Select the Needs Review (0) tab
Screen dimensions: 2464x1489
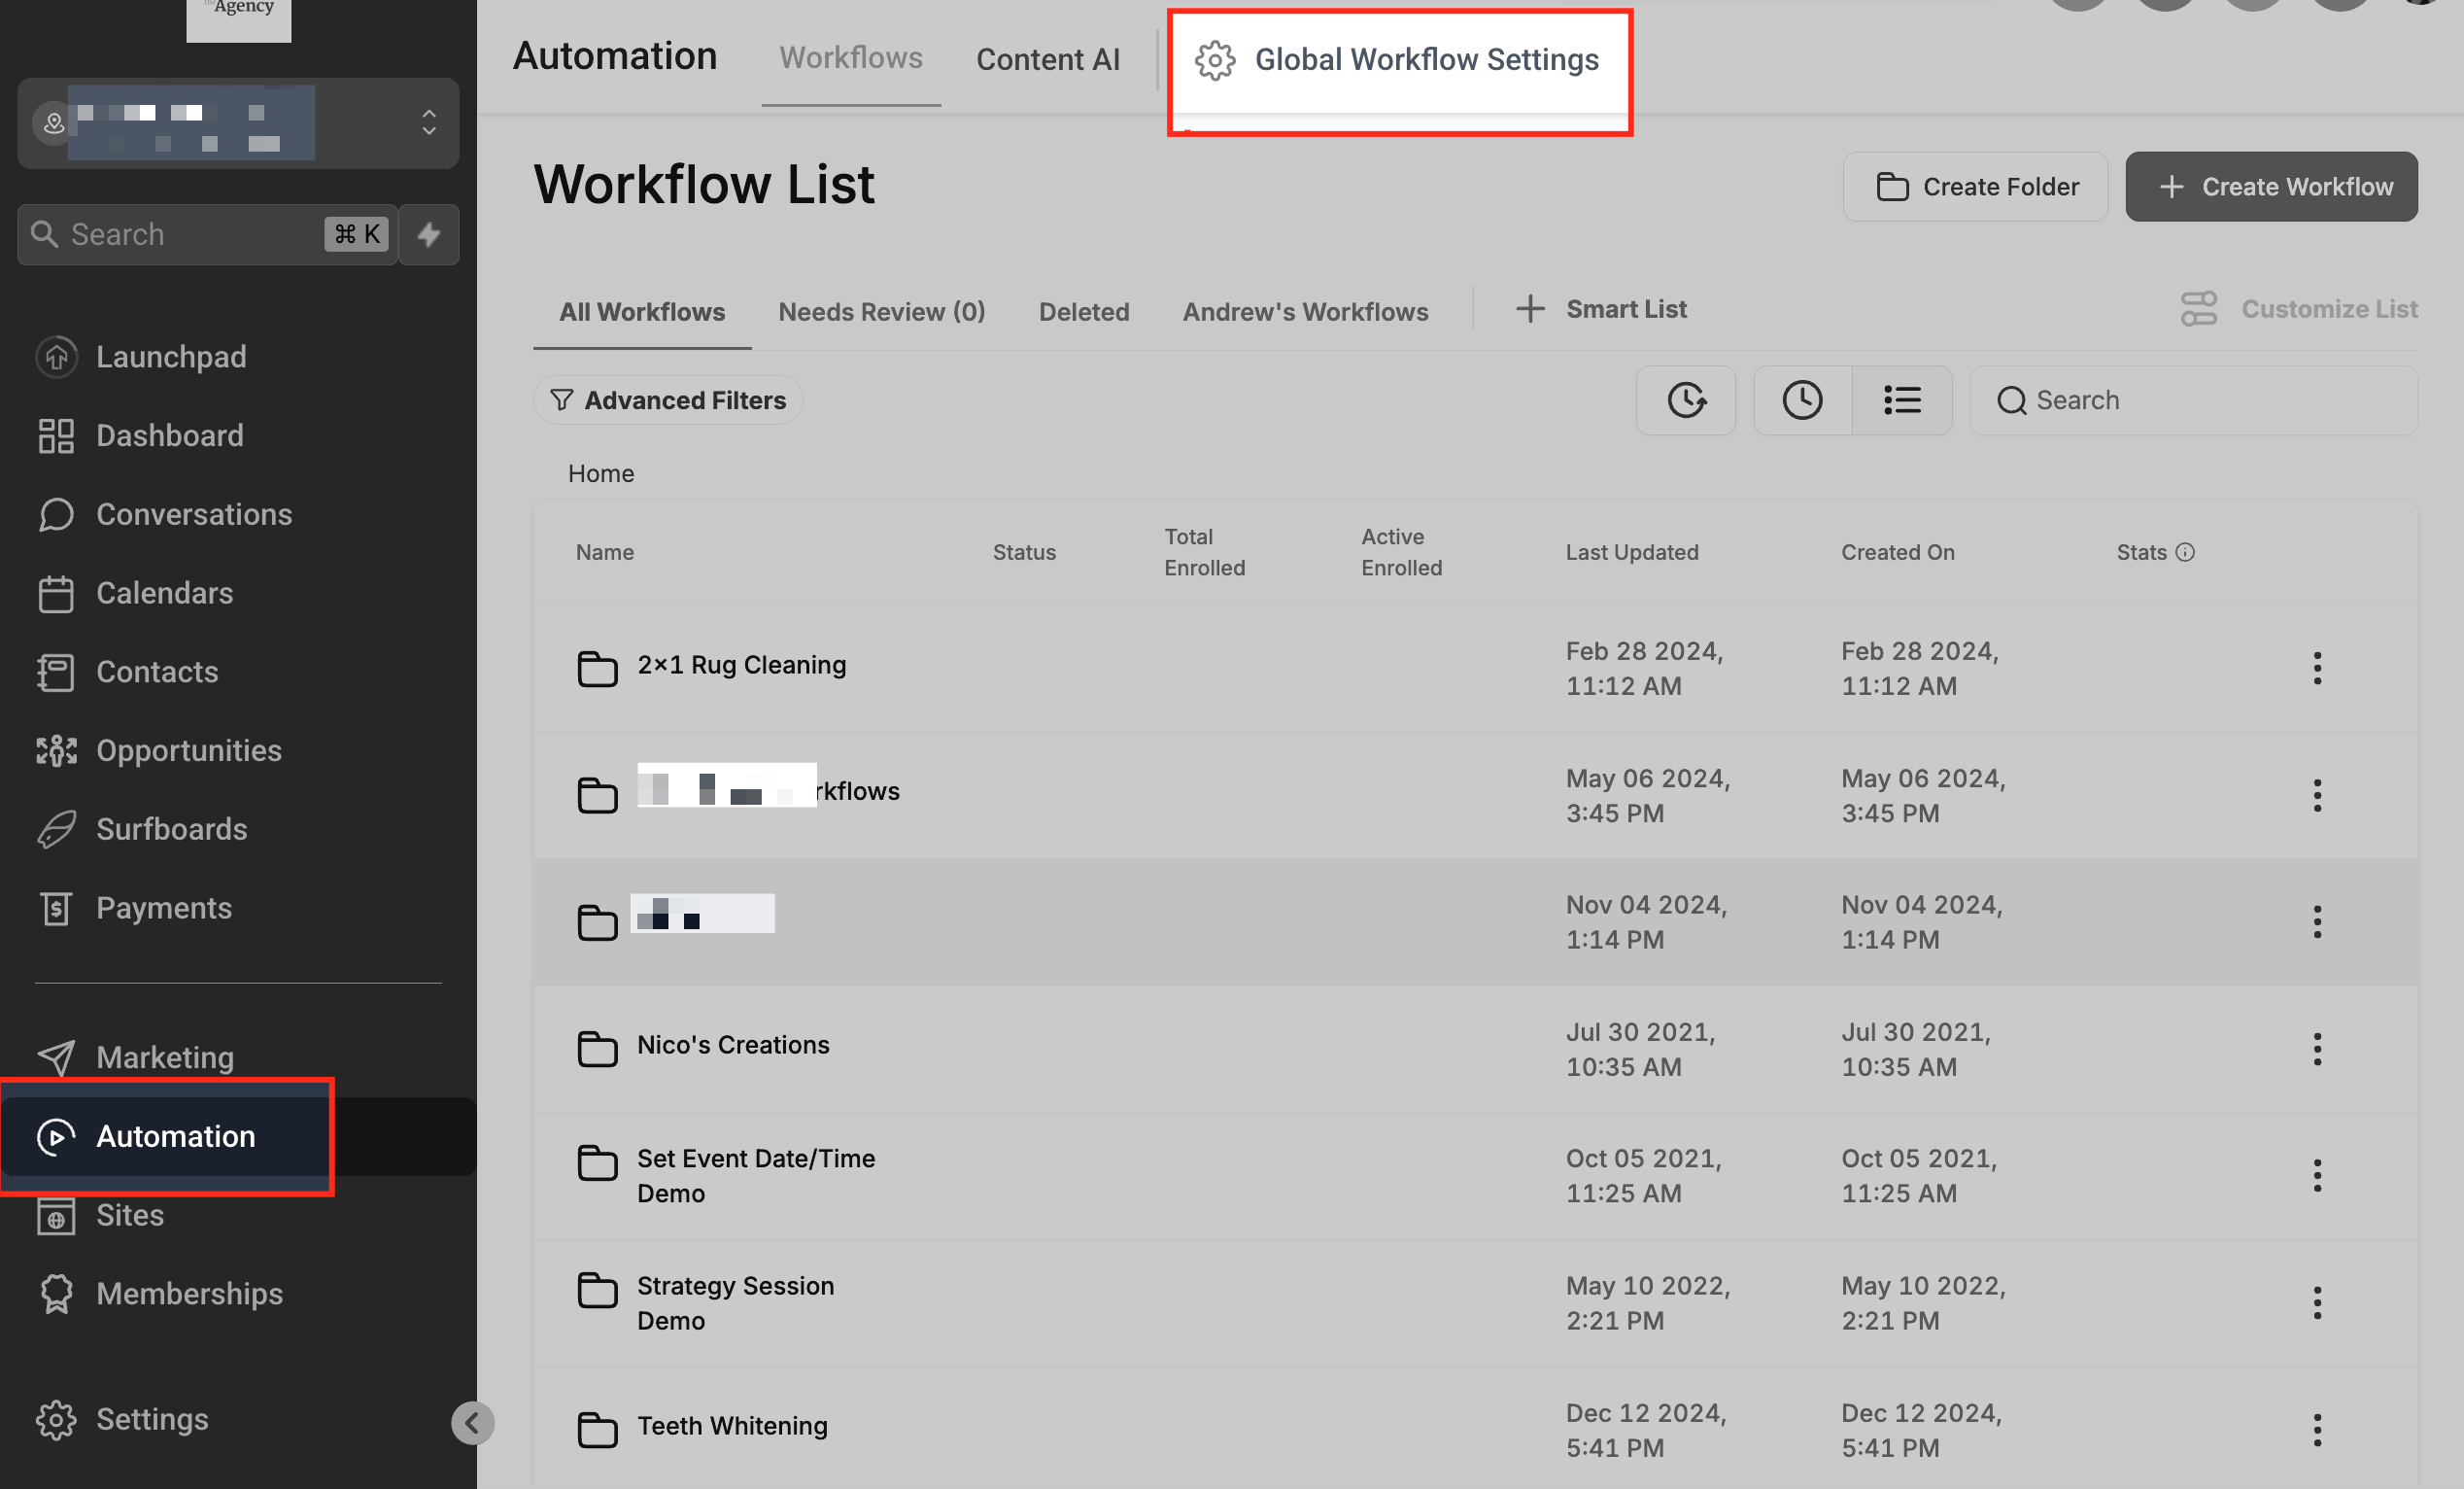[x=881, y=312]
